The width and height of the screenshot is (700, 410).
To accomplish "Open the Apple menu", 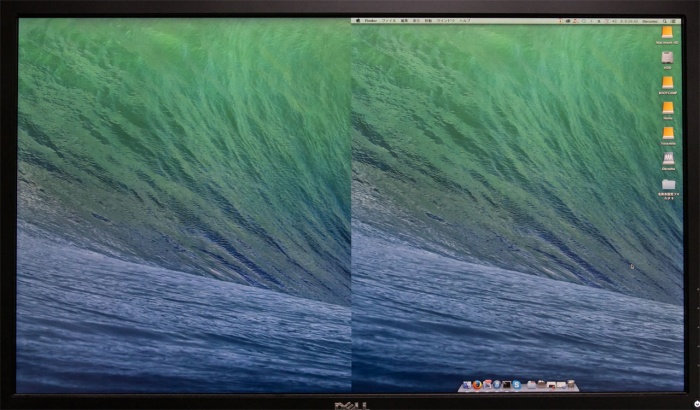I will click(358, 20).
